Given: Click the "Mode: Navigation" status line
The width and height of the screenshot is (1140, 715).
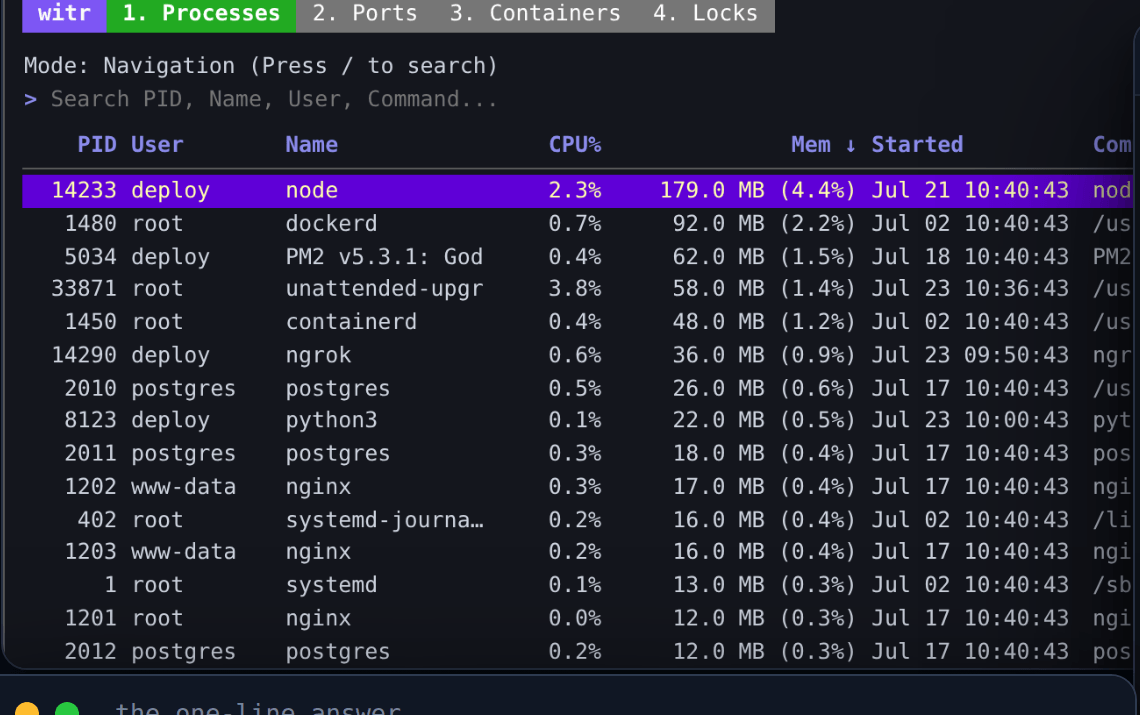Looking at the screenshot, I should click(x=260, y=65).
